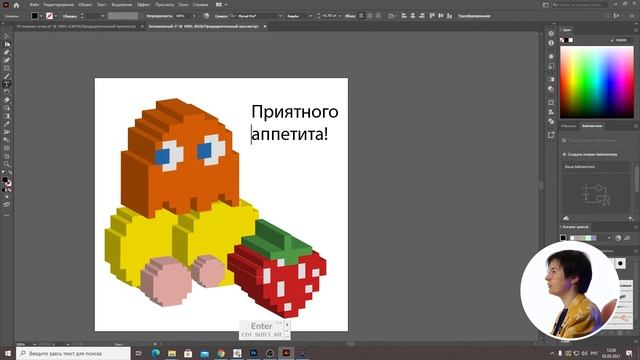Open the Align panel icon in the dock

point(551,112)
